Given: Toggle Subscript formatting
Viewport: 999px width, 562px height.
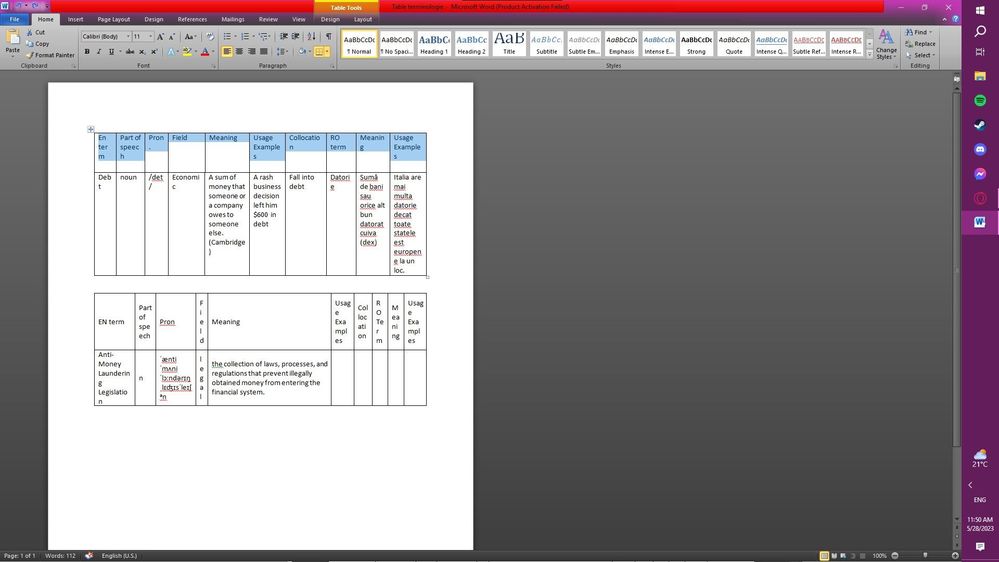Looking at the screenshot, I should pyautogui.click(x=142, y=52).
